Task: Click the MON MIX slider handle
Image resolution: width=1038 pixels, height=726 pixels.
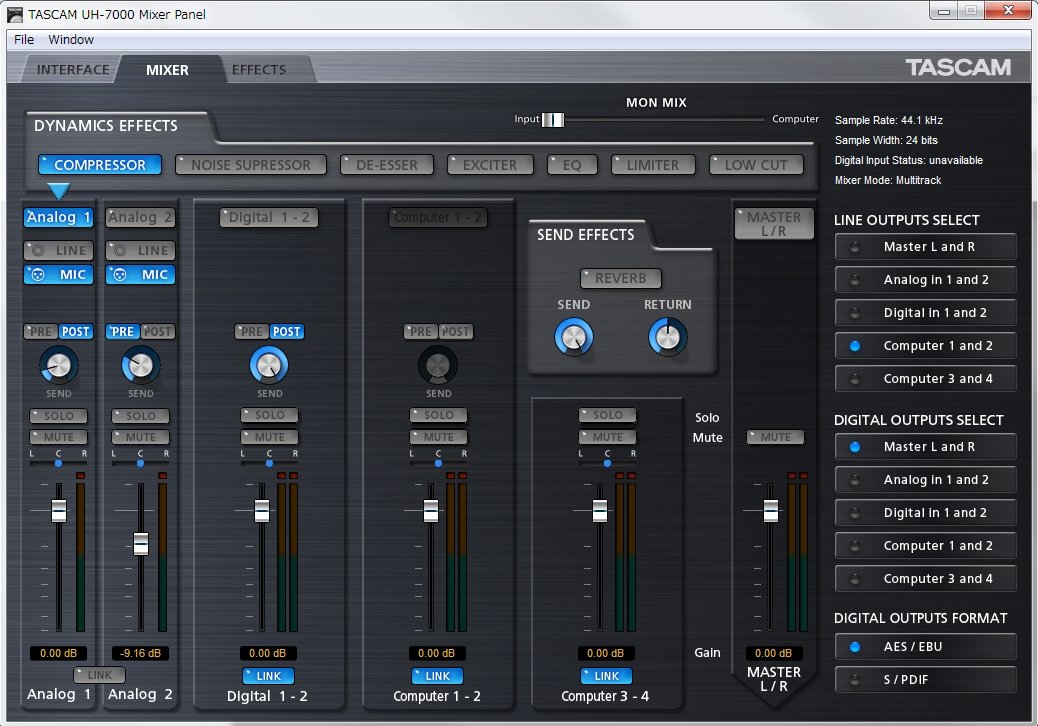Action: tap(553, 120)
